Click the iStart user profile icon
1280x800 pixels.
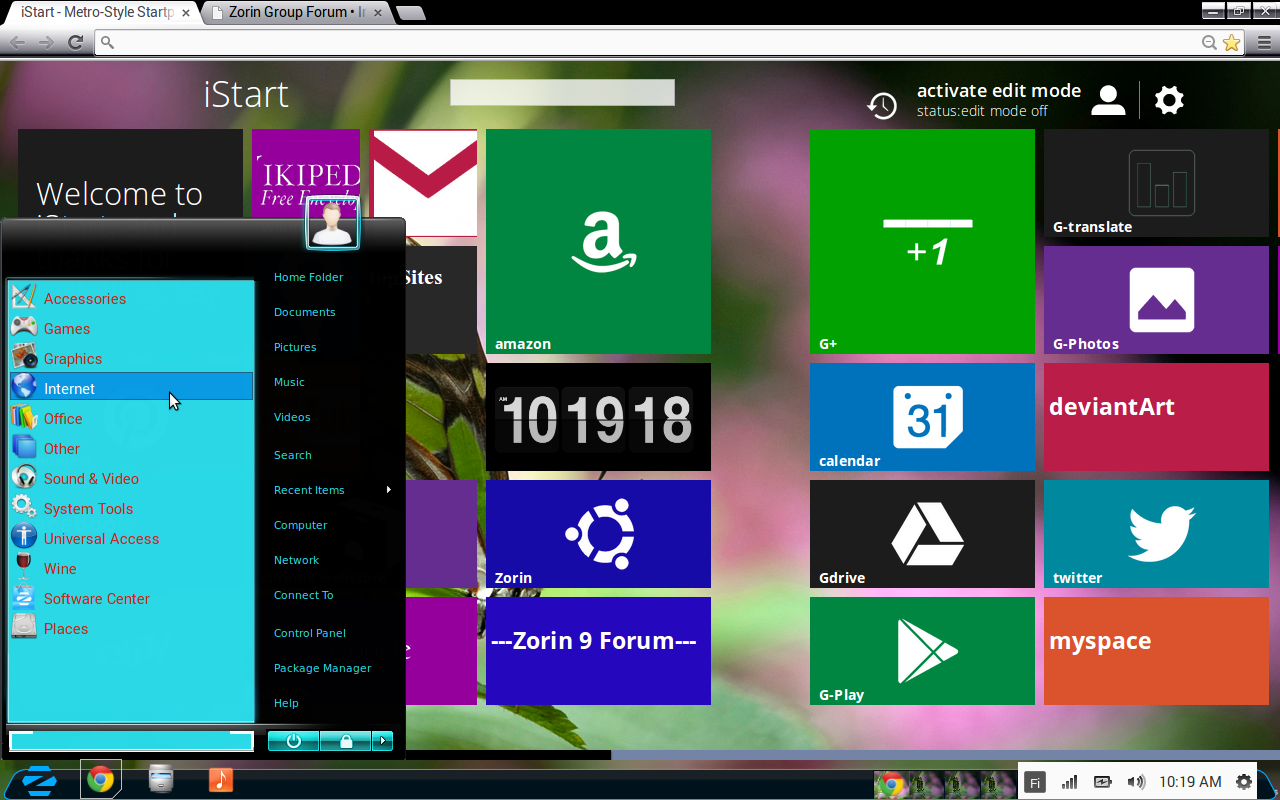[1108, 100]
